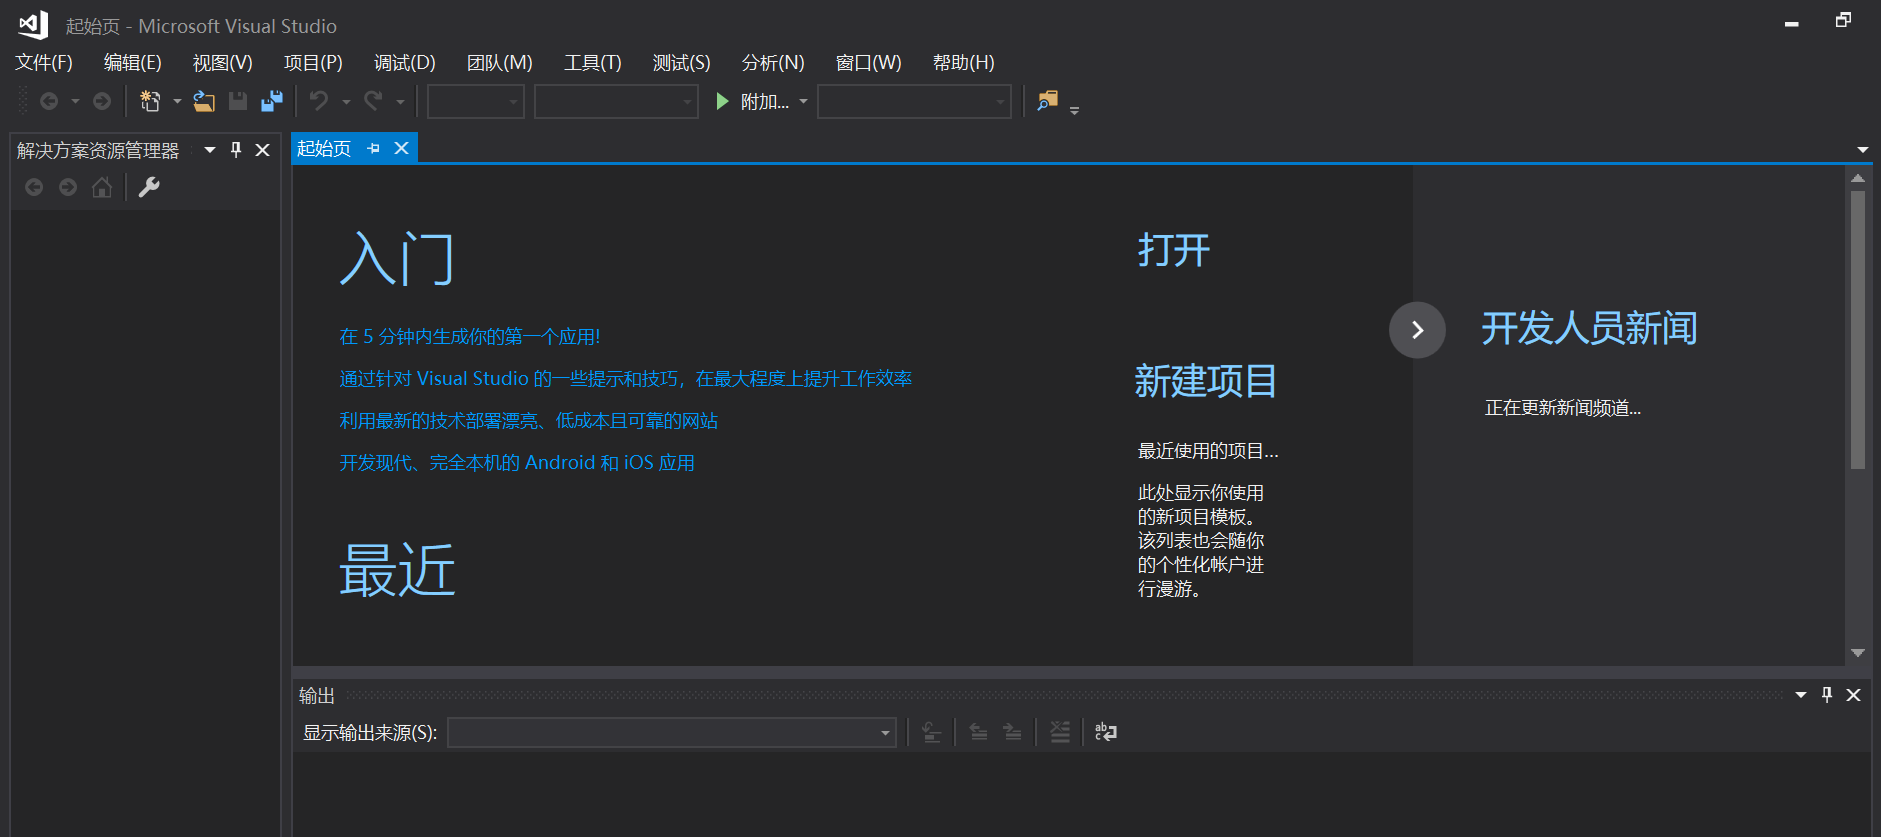This screenshot has width=1881, height=837.
Task: Open the Visual Studio logo system menu
Action: 34,25
